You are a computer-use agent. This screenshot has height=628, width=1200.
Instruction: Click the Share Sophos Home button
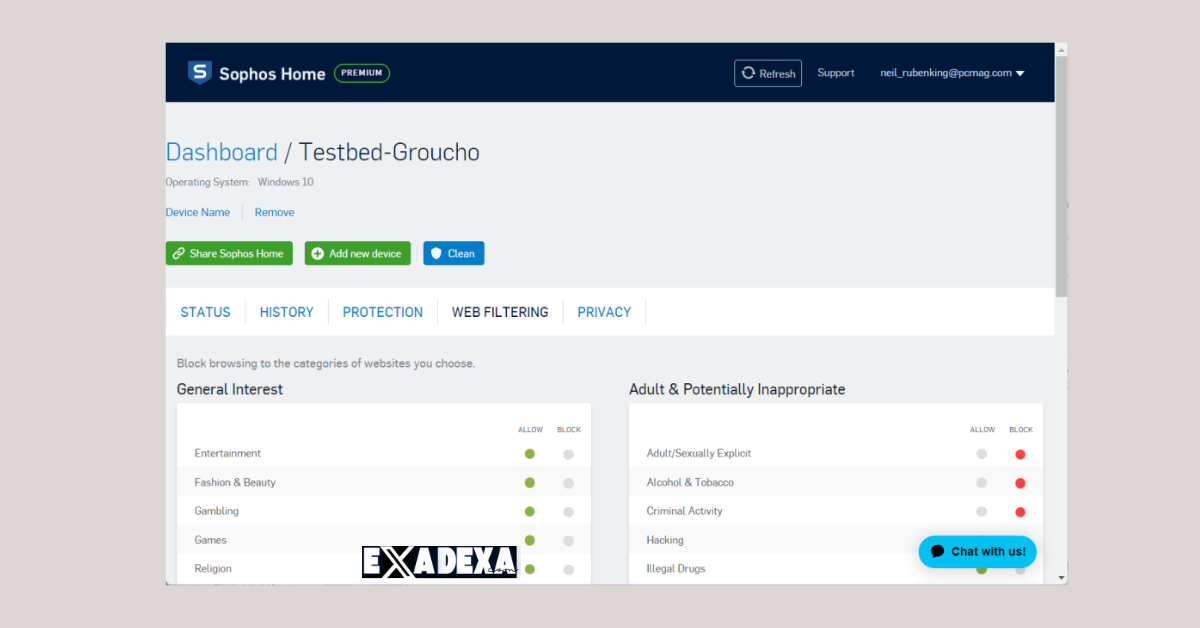pyautogui.click(x=229, y=254)
